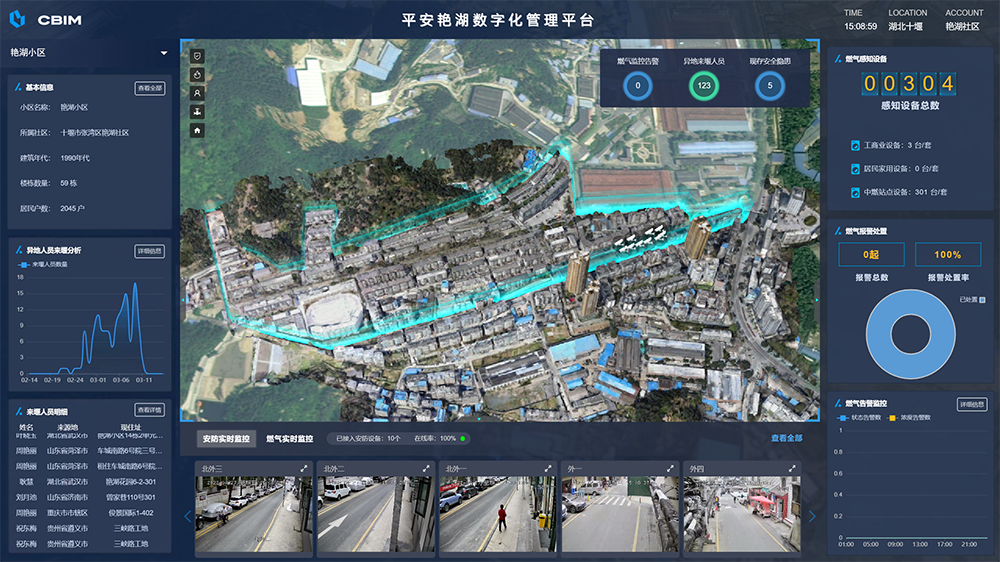Click the home icon on map toolbar
This screenshot has width=1000, height=562.
tap(197, 130)
